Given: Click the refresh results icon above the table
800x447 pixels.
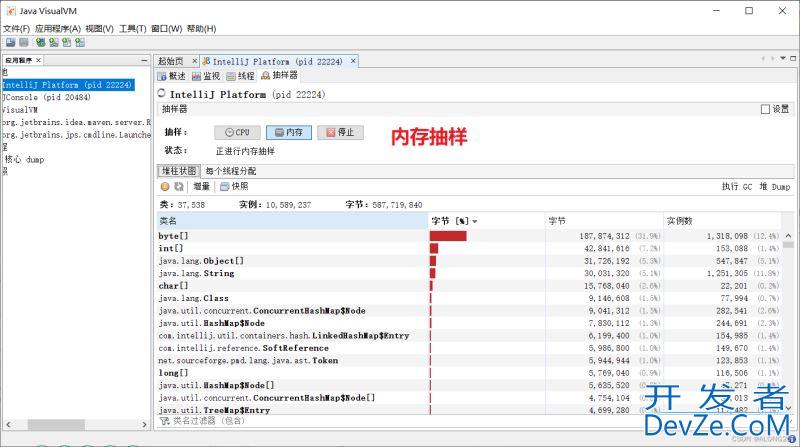Looking at the screenshot, I should click(x=179, y=187).
